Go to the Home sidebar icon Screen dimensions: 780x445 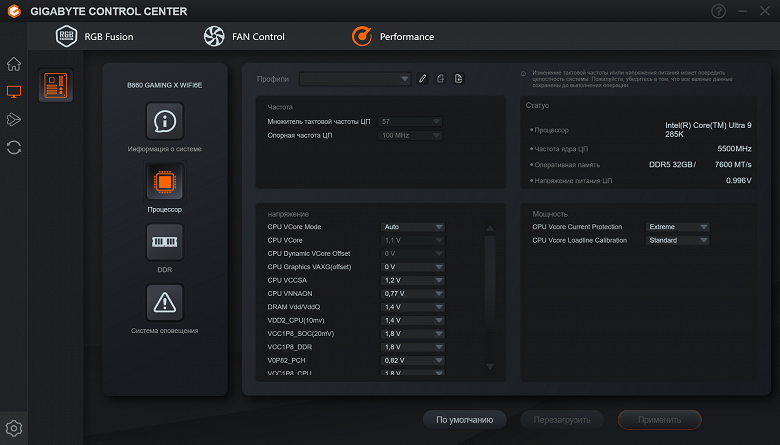[14, 64]
